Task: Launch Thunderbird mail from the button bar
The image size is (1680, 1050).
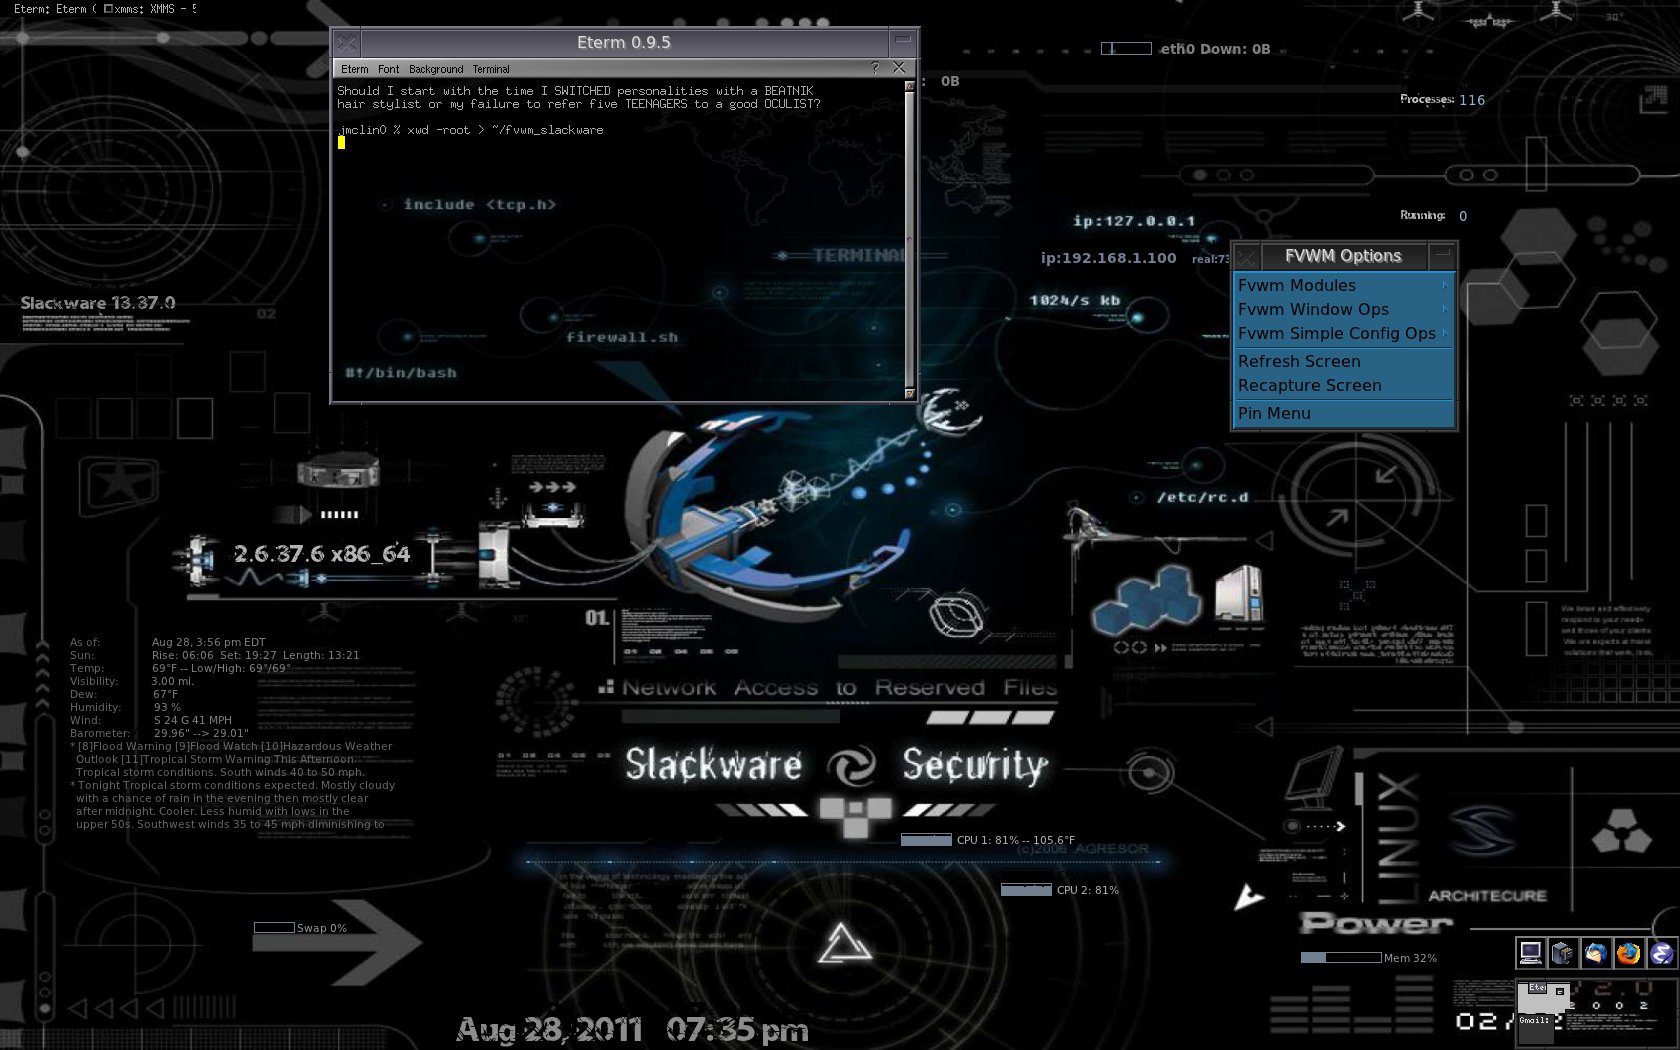Action: [1596, 953]
